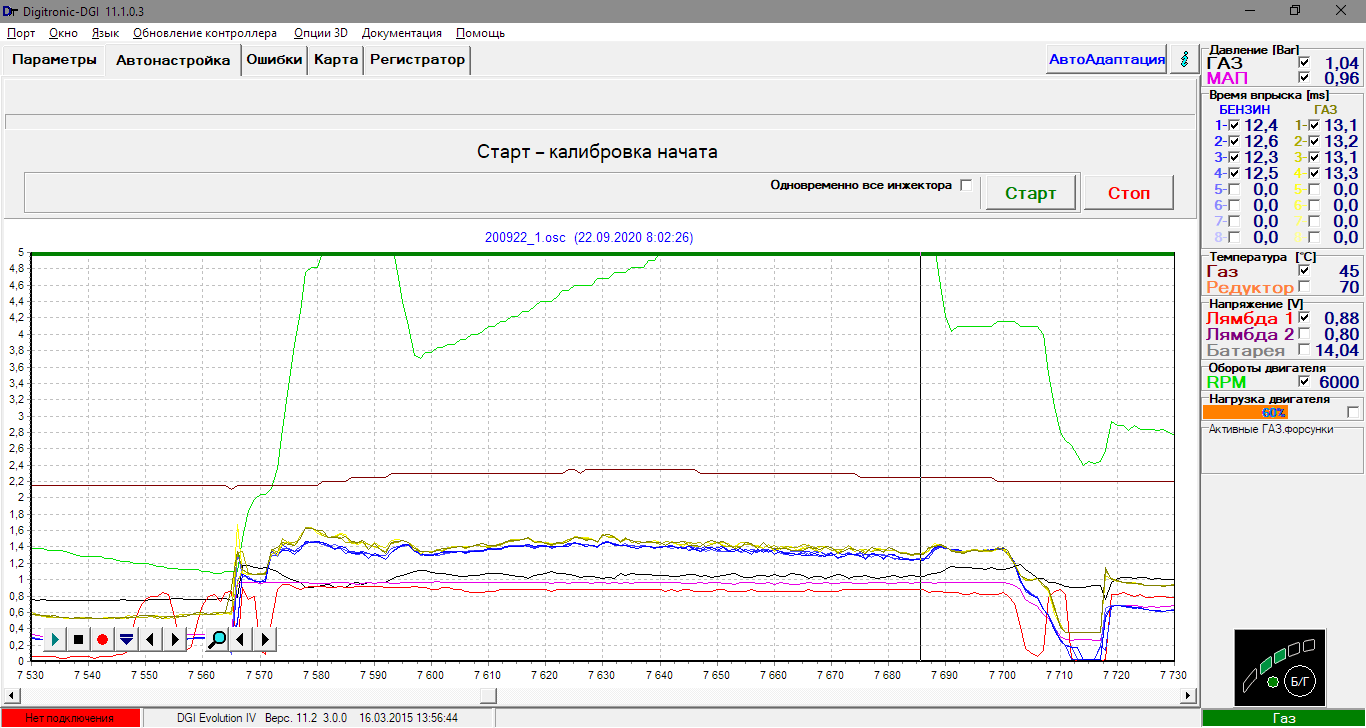Screen dimensions: 1366x728
Task: Click the orange engine load 60% bar
Action: [x=1244, y=412]
